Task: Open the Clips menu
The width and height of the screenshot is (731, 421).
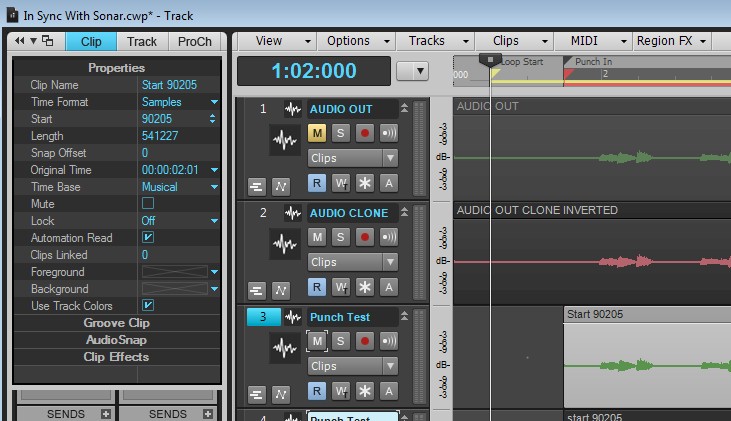Action: (x=515, y=41)
